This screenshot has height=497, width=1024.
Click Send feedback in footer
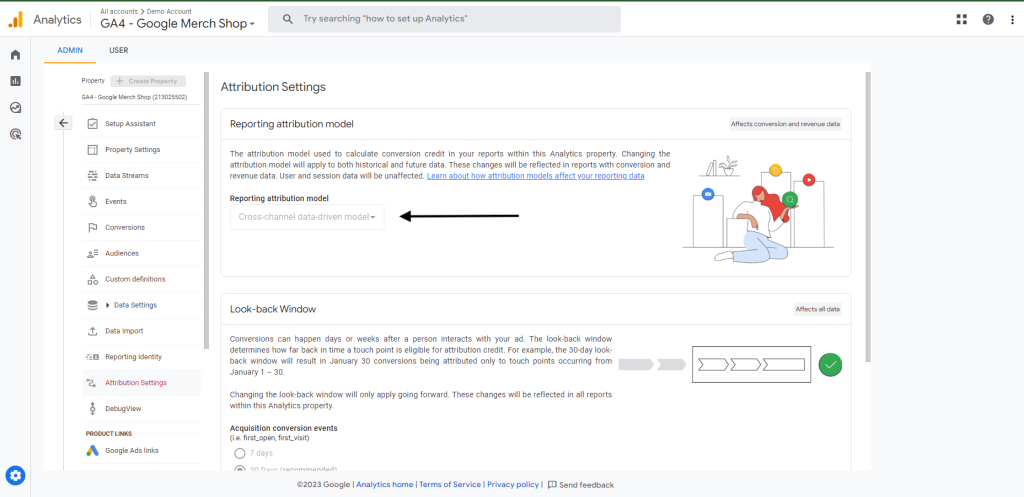581,485
